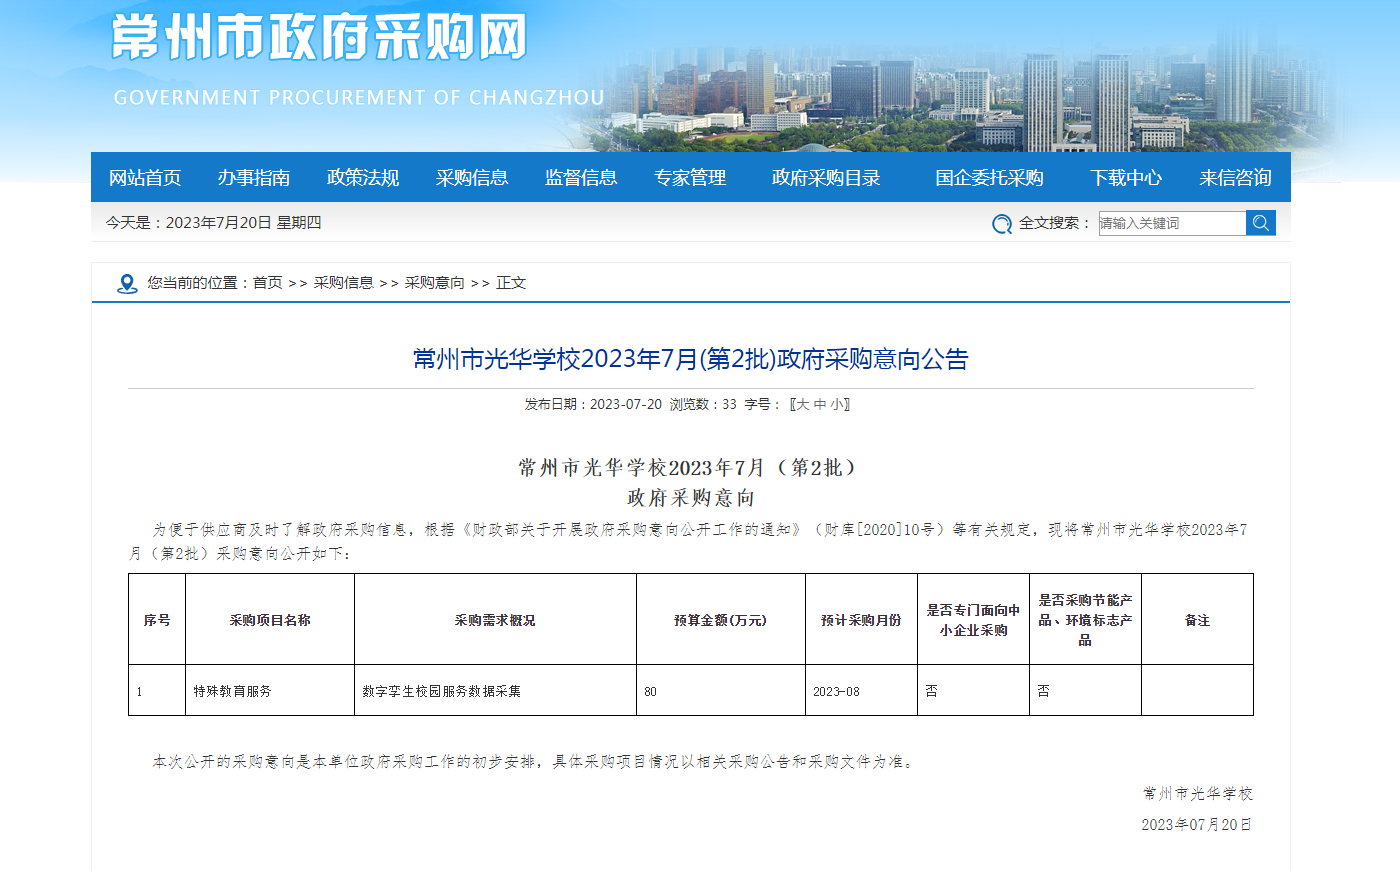Go to 政策法规 section
Screen dimensions: 1400x871
(363, 178)
